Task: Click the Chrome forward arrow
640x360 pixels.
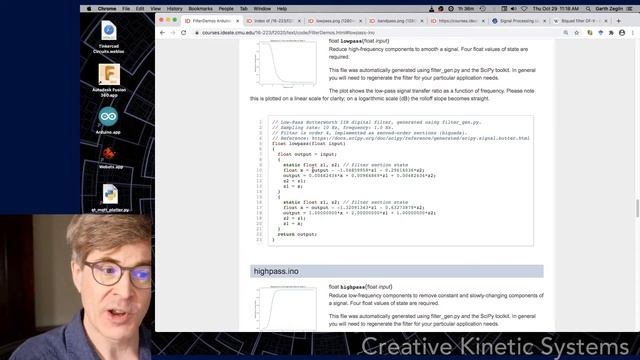Action: [173, 33]
